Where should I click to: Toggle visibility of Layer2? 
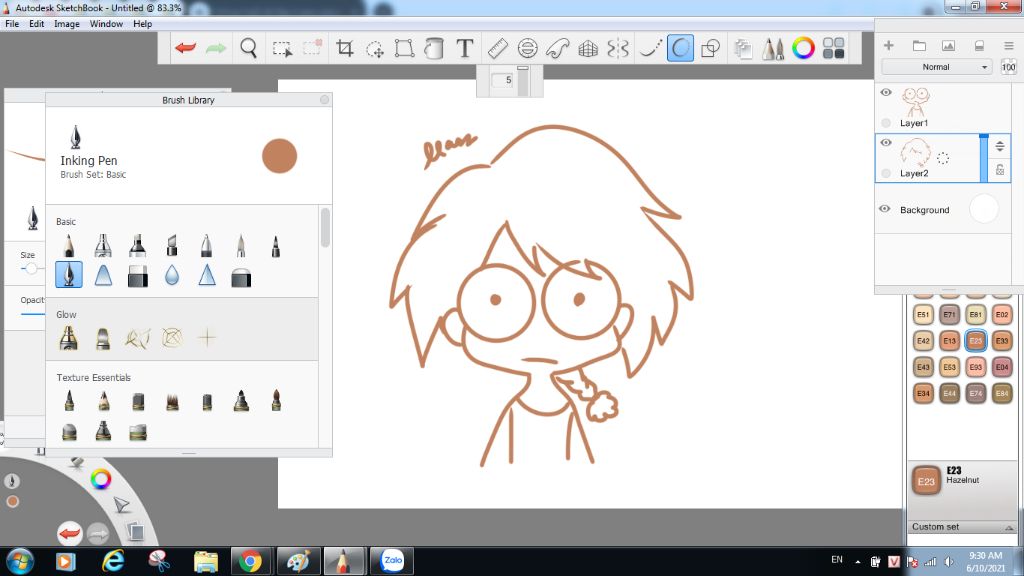point(885,143)
